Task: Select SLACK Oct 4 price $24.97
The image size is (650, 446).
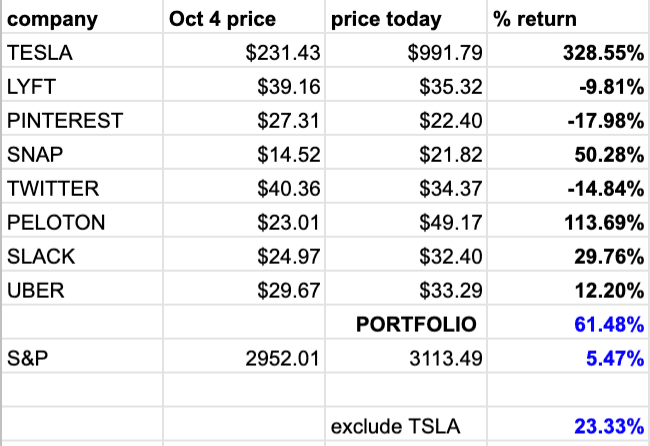Action: [x=244, y=255]
